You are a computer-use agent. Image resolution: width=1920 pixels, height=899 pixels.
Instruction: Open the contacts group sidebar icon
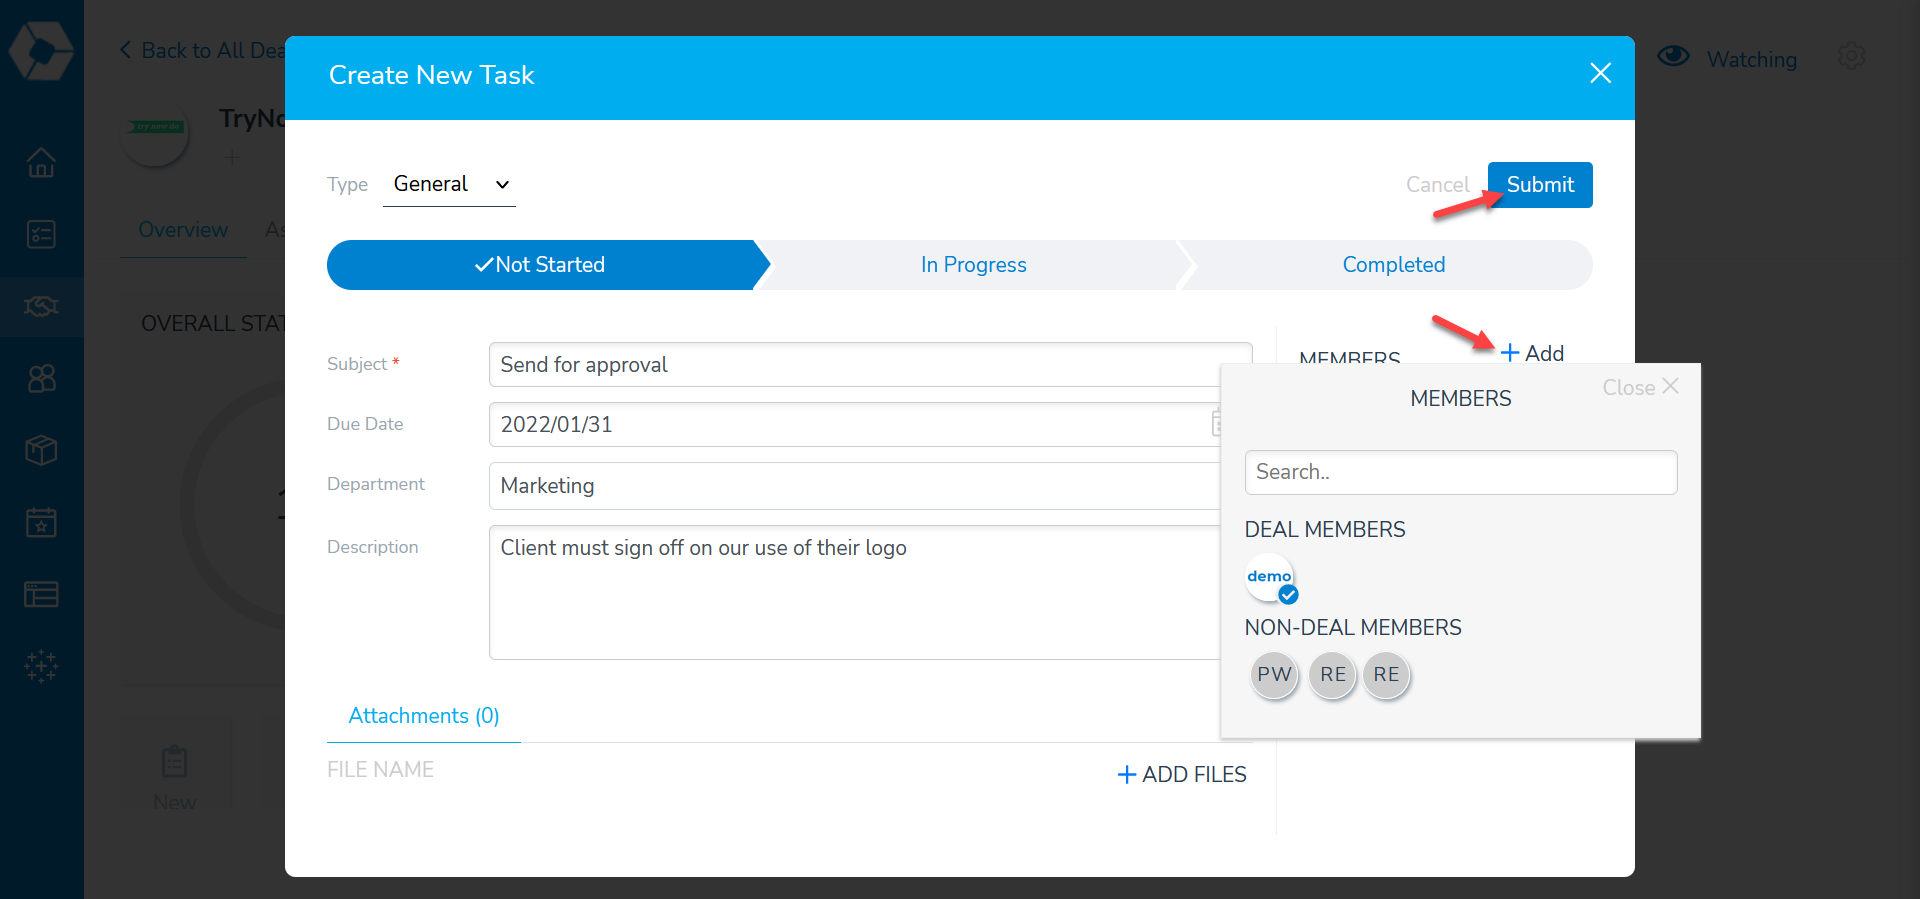coord(41,378)
